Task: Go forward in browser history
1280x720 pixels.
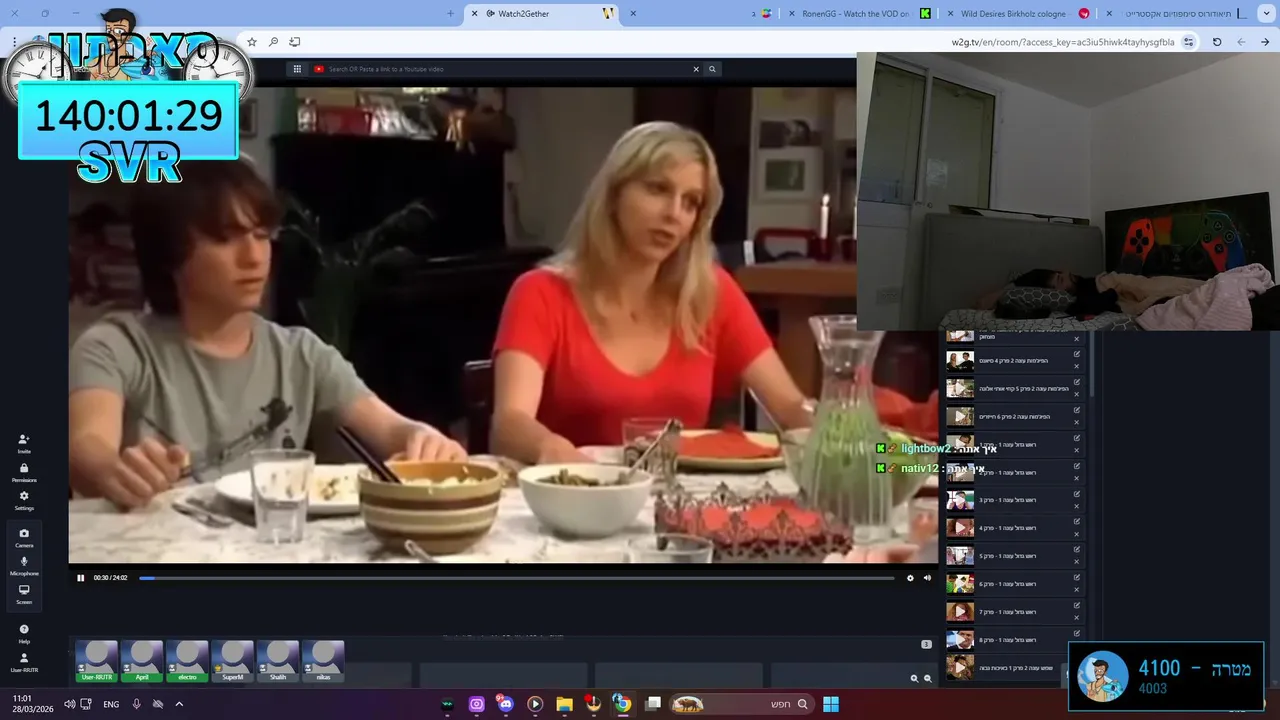Action: click(1241, 42)
